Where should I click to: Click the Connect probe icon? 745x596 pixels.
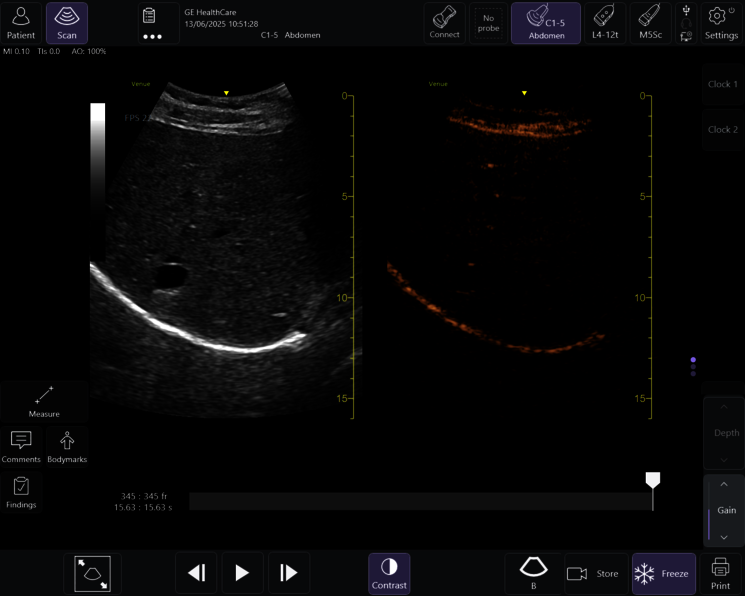point(445,22)
